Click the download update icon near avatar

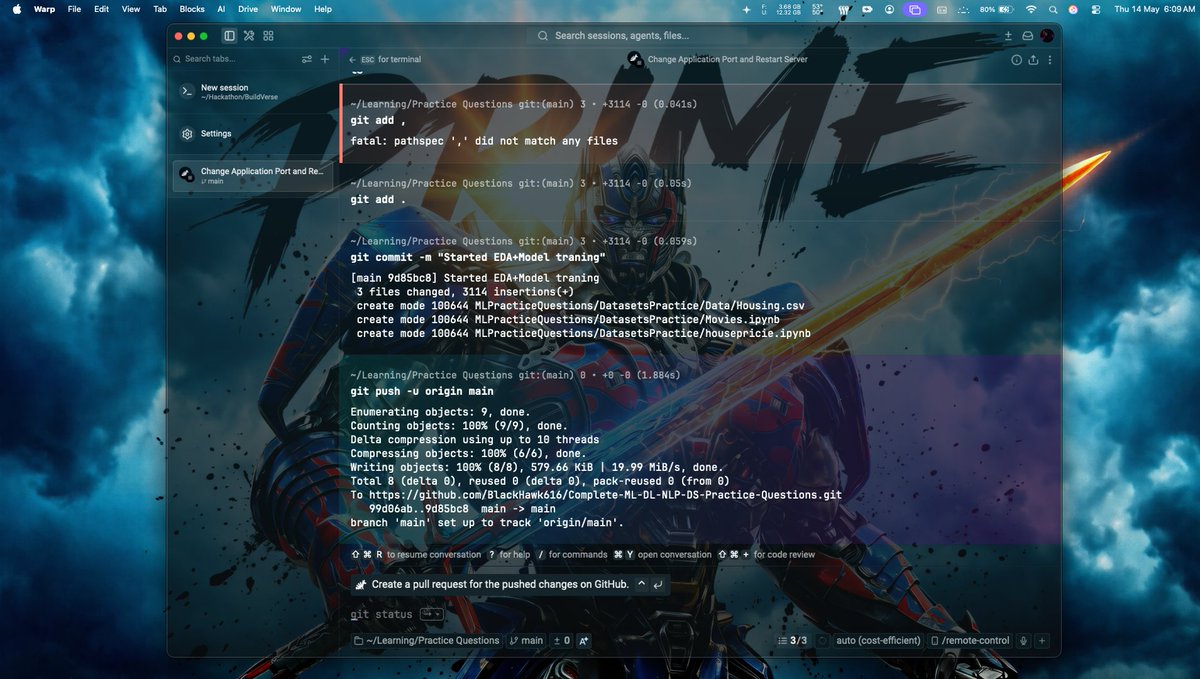click(1008, 36)
